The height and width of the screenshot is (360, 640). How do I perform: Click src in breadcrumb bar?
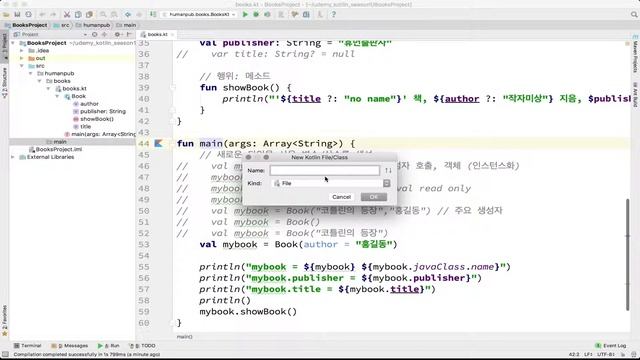click(x=62, y=25)
